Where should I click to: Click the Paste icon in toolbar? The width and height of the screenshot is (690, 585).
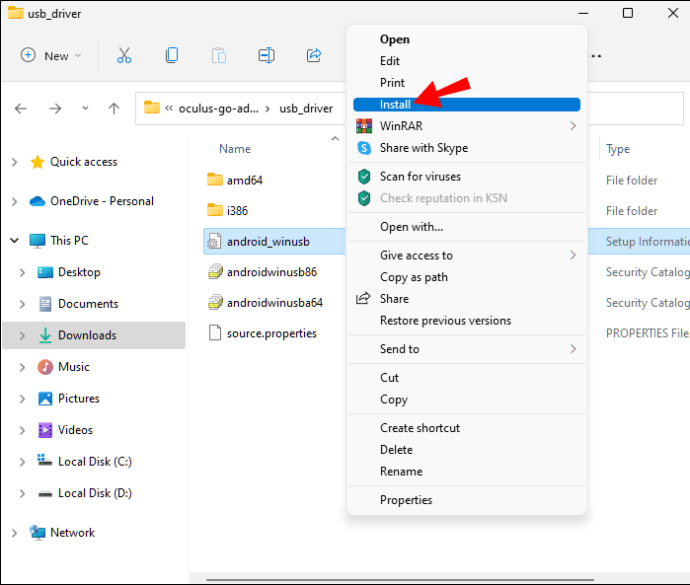click(219, 56)
